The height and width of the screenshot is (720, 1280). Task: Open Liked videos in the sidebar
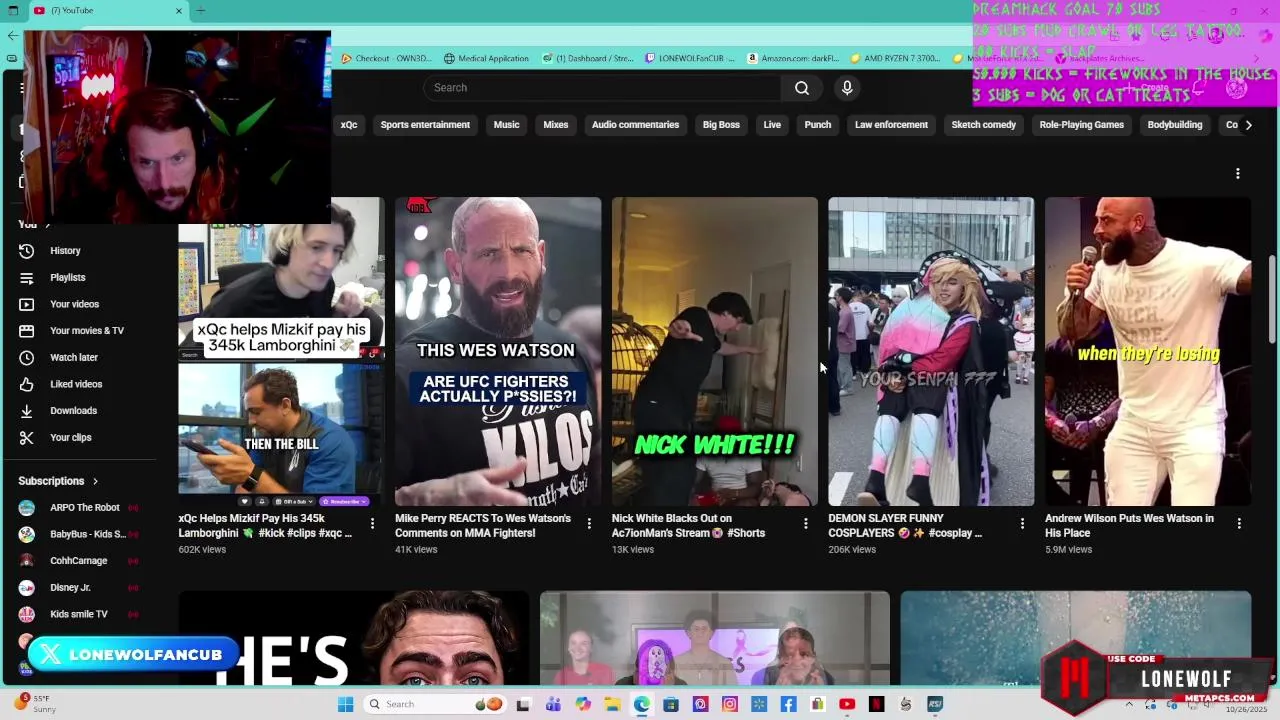tap(76, 384)
